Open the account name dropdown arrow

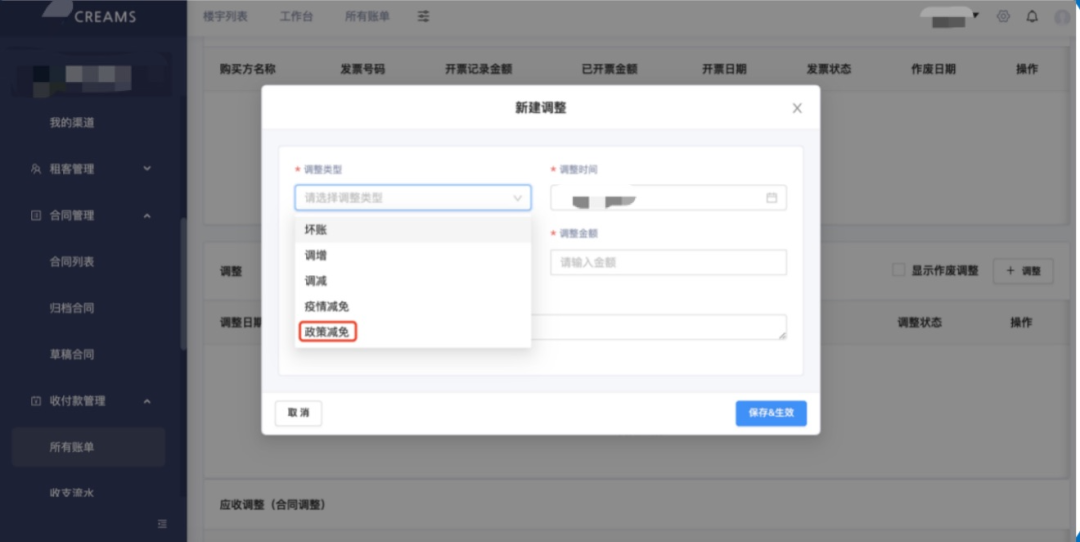976,15
